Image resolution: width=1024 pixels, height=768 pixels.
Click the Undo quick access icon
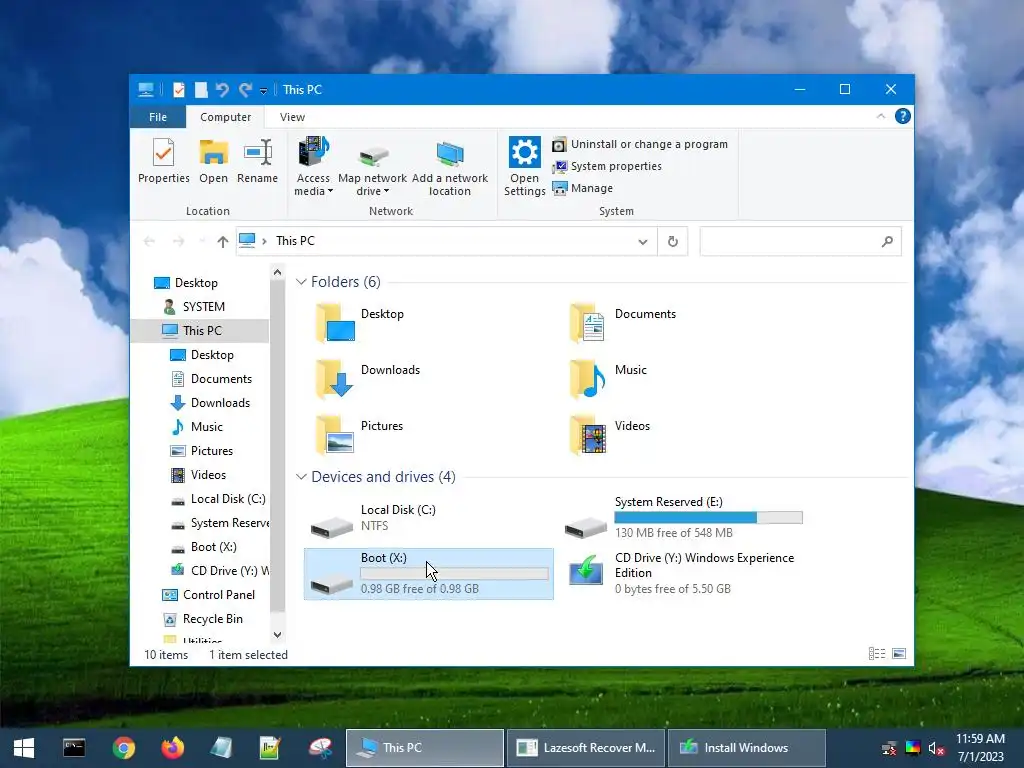[x=222, y=90]
